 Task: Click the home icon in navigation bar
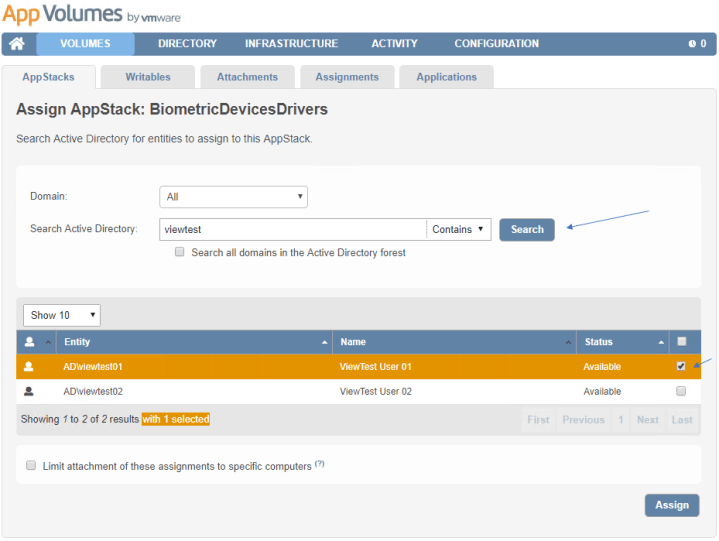17,44
